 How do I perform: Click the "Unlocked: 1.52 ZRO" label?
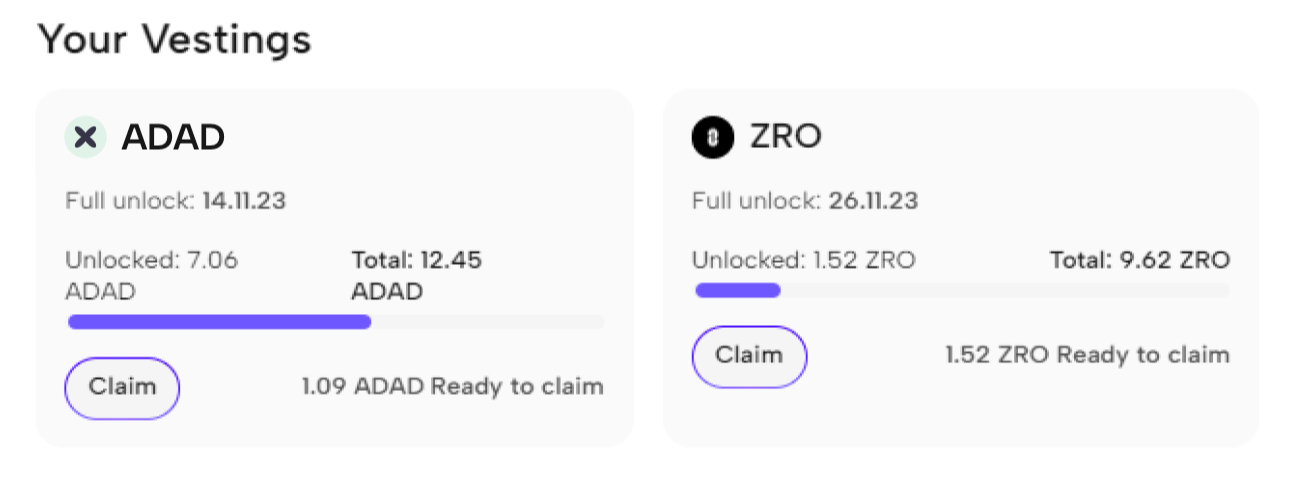[803, 261]
